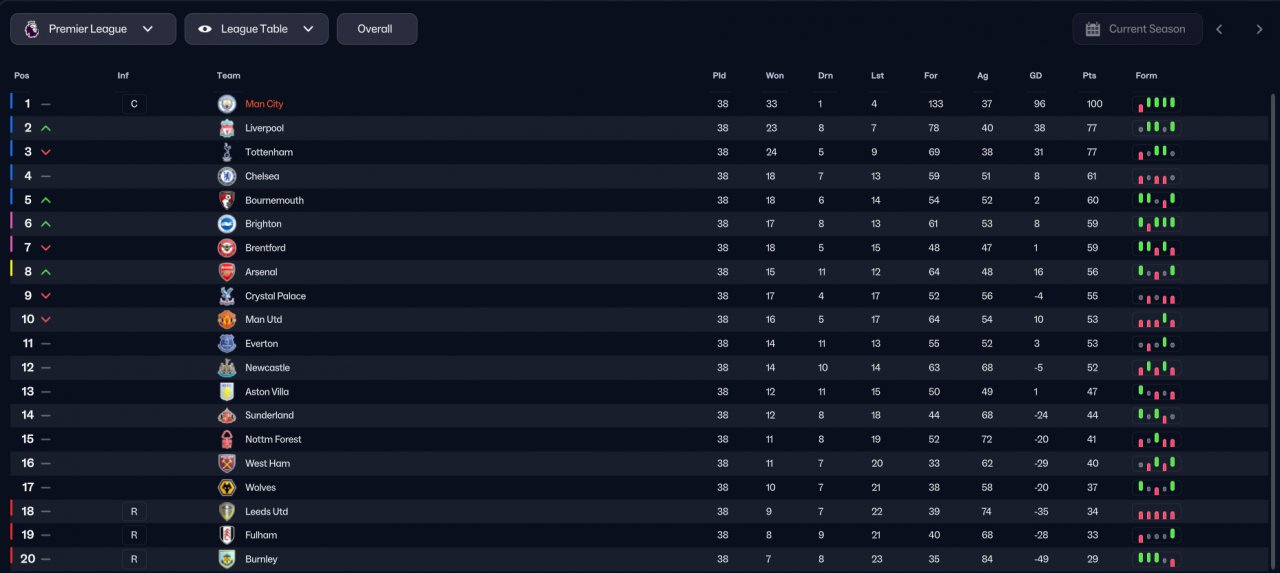Go to the previous season with the left chevron
This screenshot has width=1280, height=573.
pyautogui.click(x=1219, y=29)
